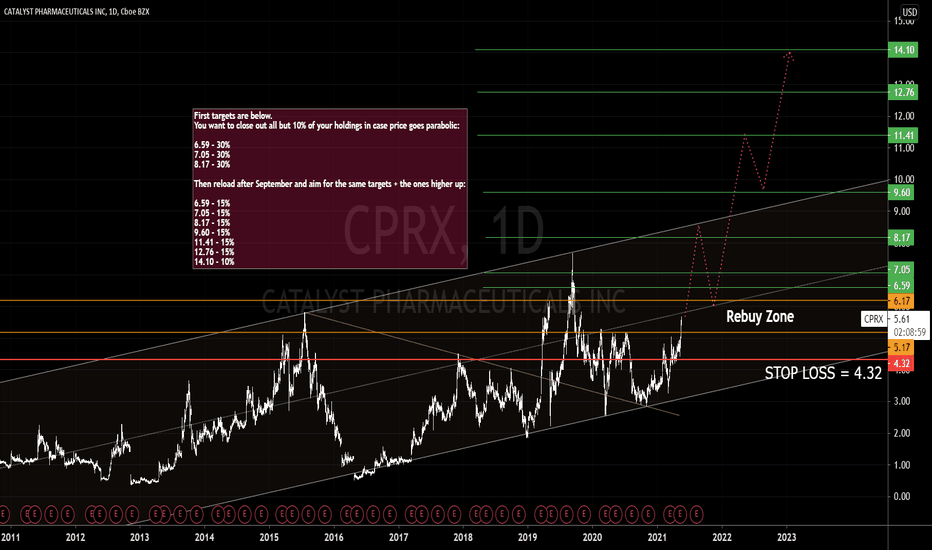Click the '8.17 - 30%' line in note
932x550 pixels.
212,165
